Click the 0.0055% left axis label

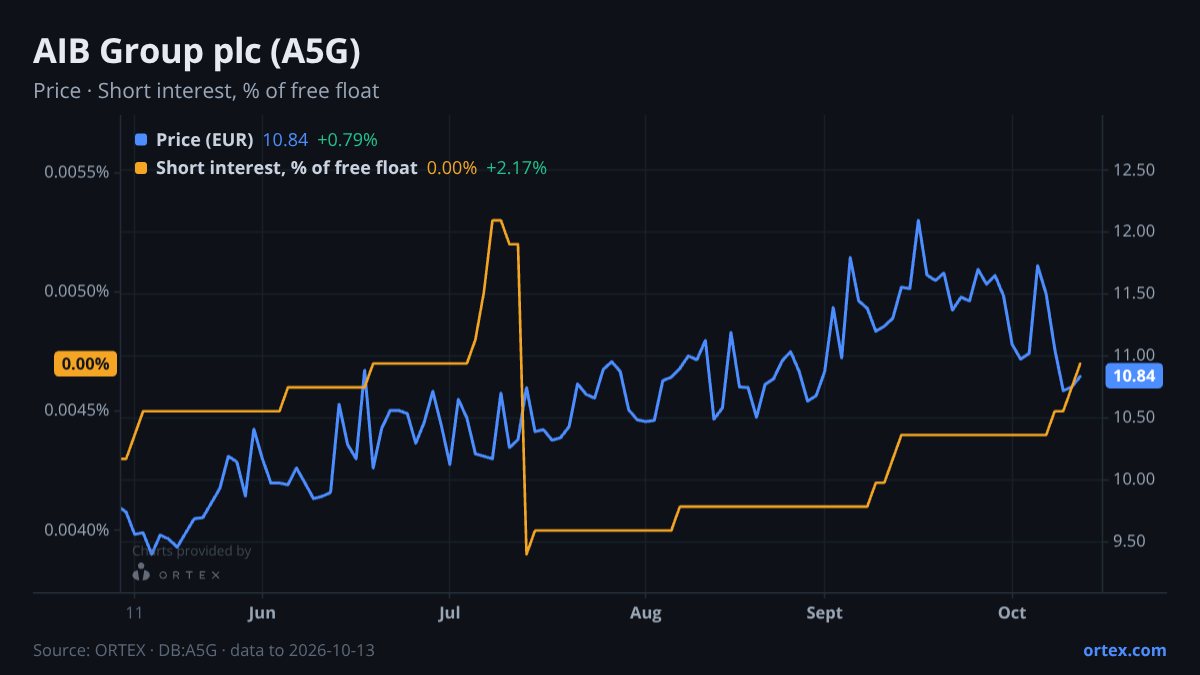click(76, 172)
